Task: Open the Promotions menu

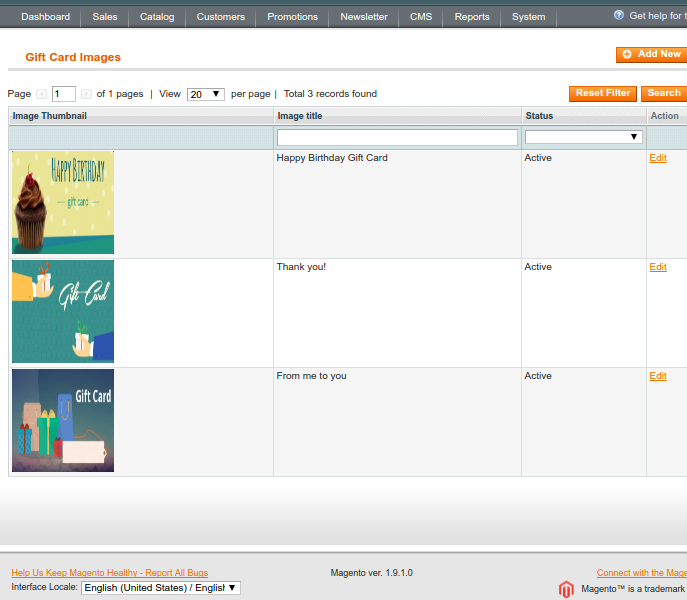Action: (292, 17)
